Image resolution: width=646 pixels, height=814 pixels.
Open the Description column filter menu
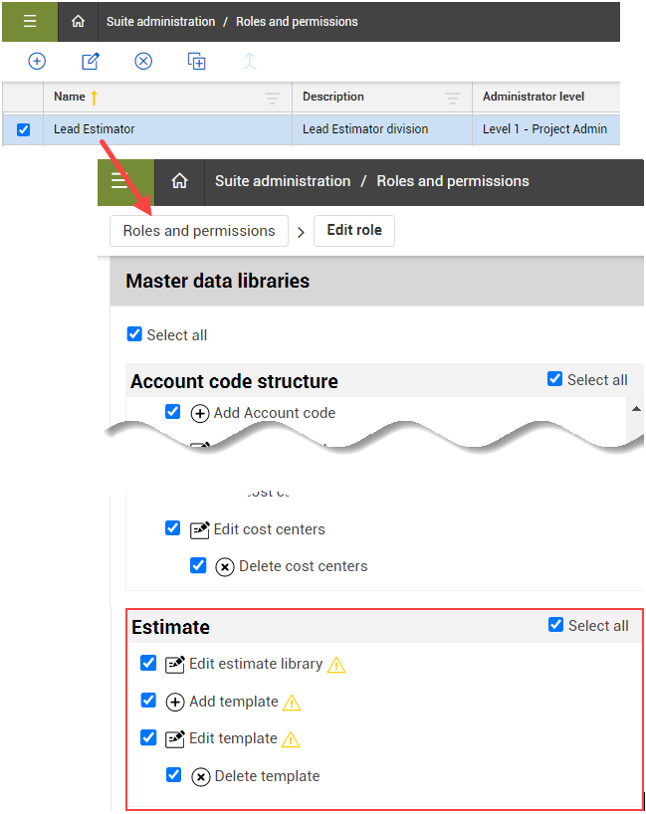tap(454, 97)
